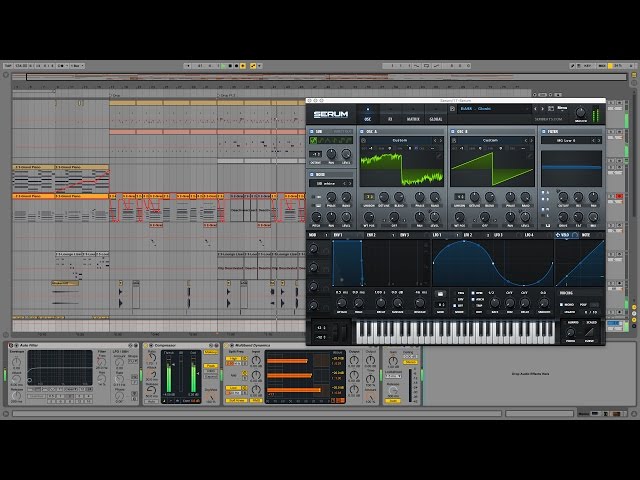Start playback in Ableton transport
Image resolution: width=640 pixels, height=480 pixels.
tap(223, 65)
